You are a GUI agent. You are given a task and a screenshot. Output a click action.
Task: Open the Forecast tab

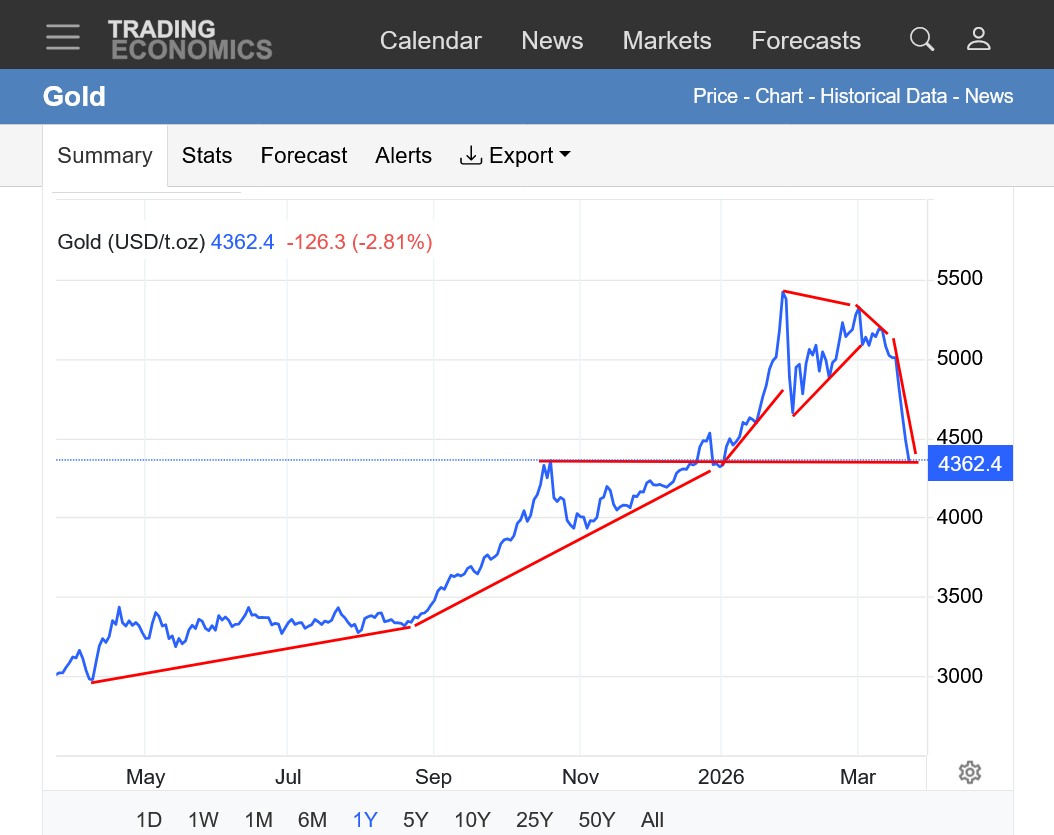[x=304, y=156]
